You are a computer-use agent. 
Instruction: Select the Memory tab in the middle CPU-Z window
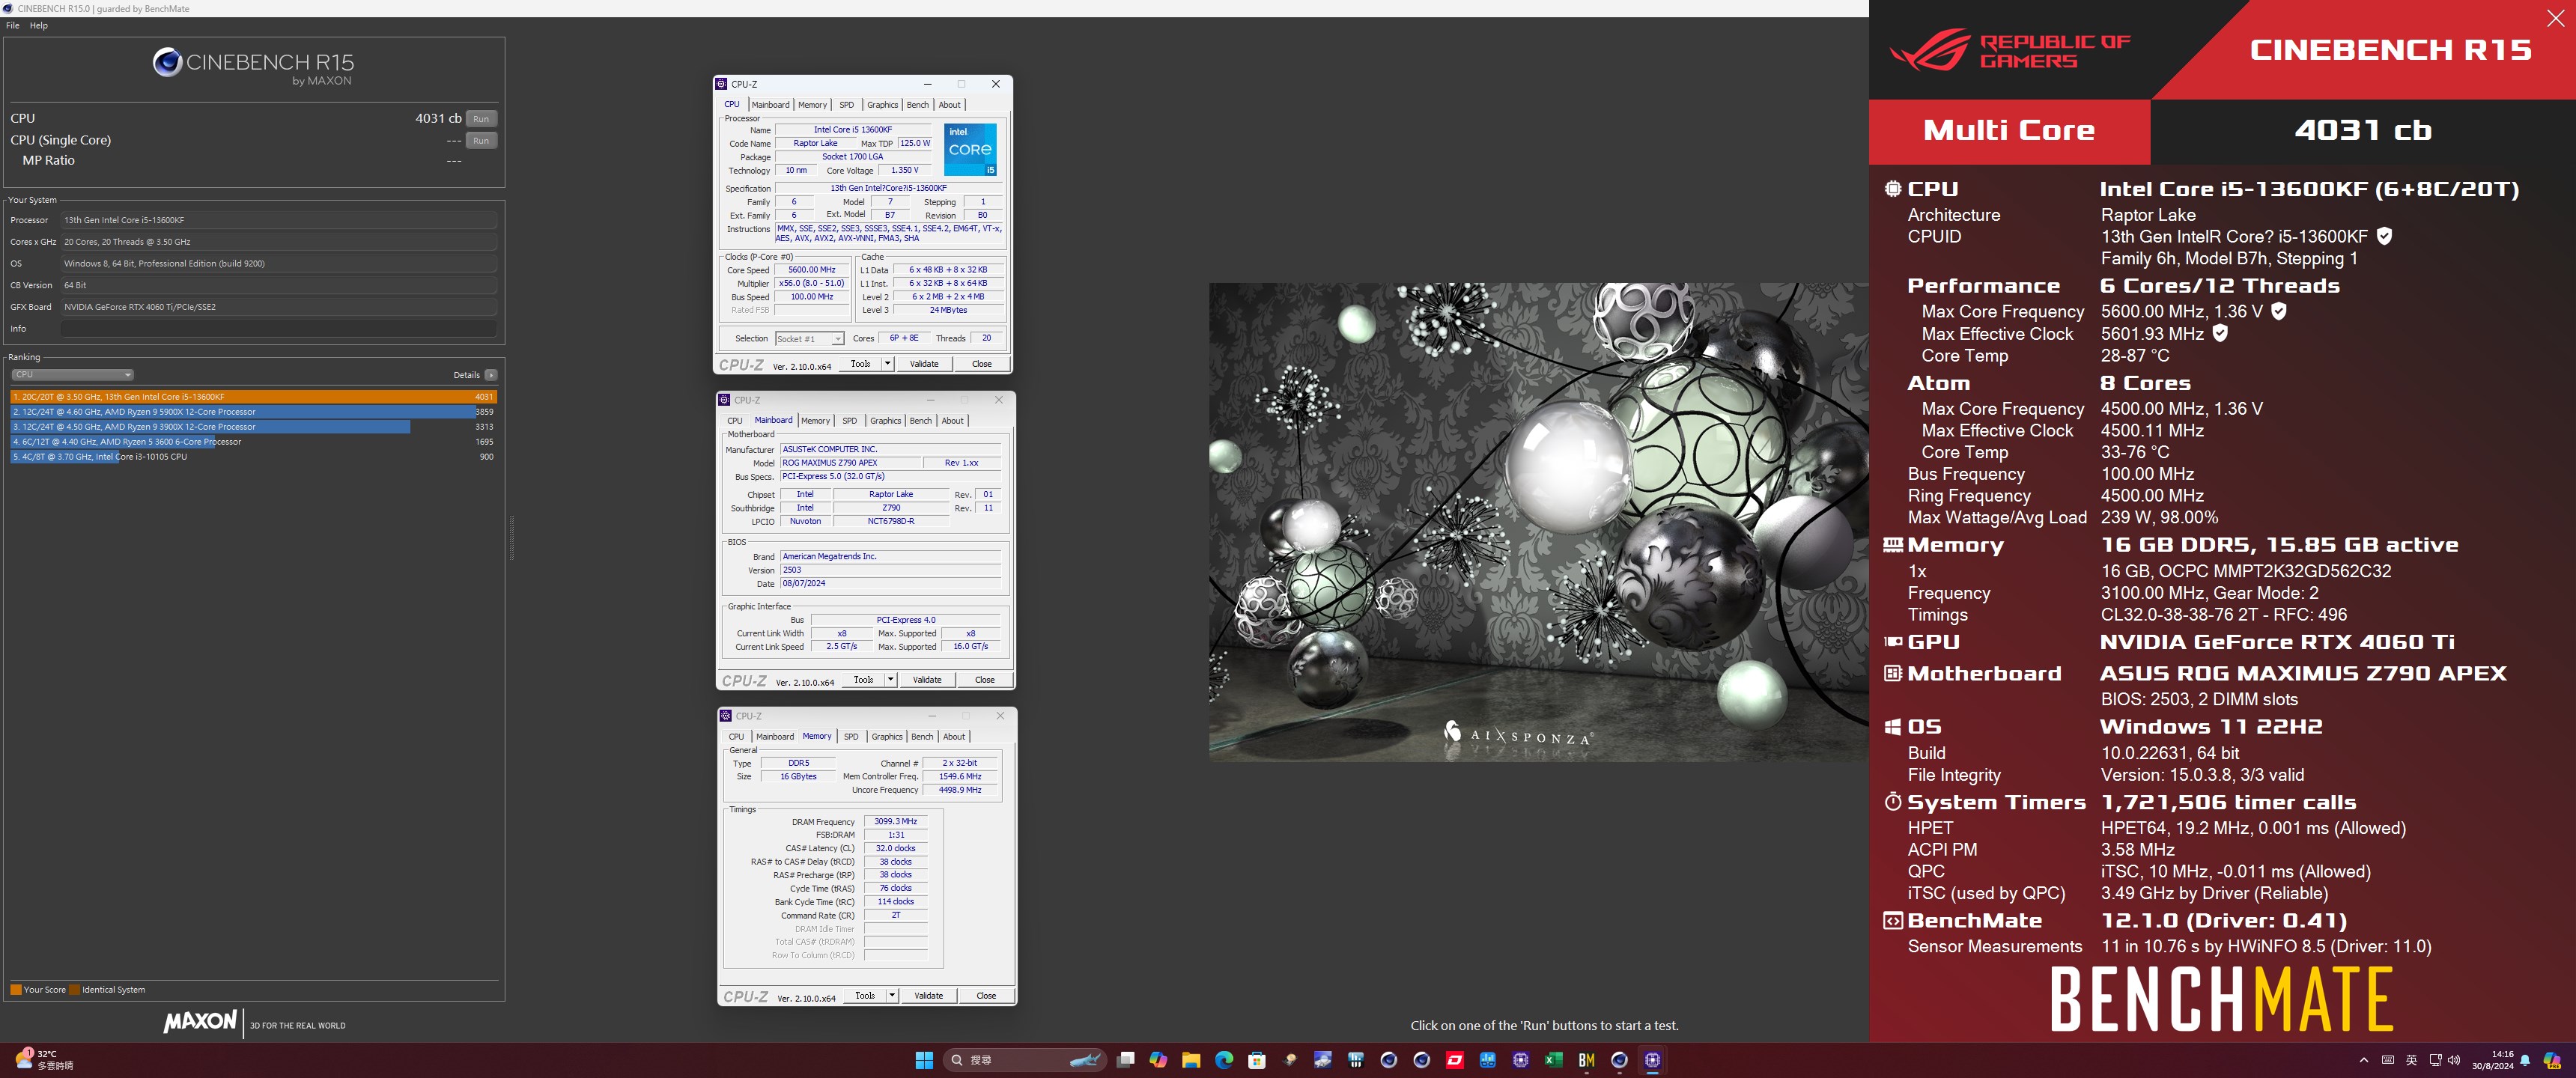point(816,421)
